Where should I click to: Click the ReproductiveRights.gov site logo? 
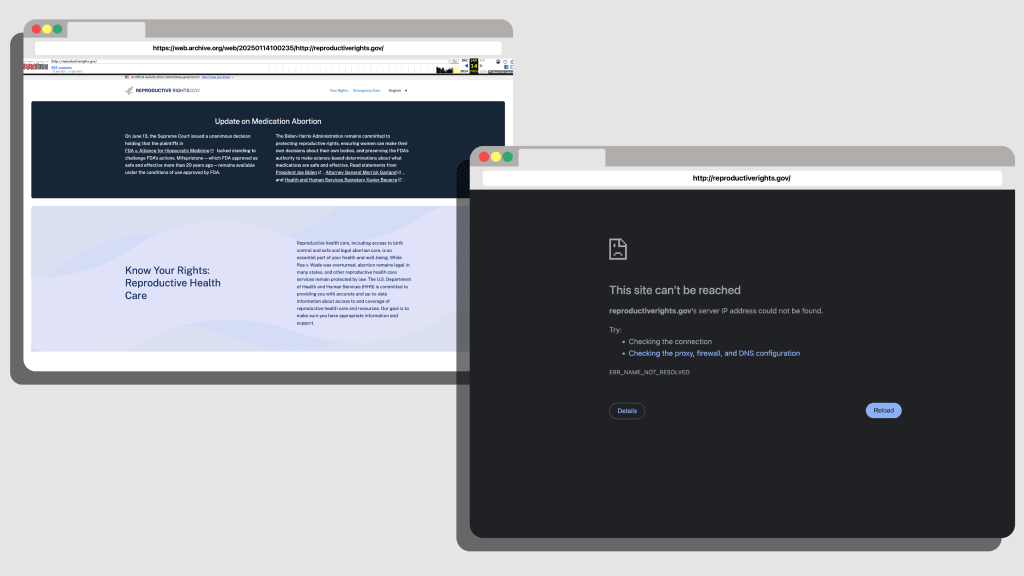(162, 90)
